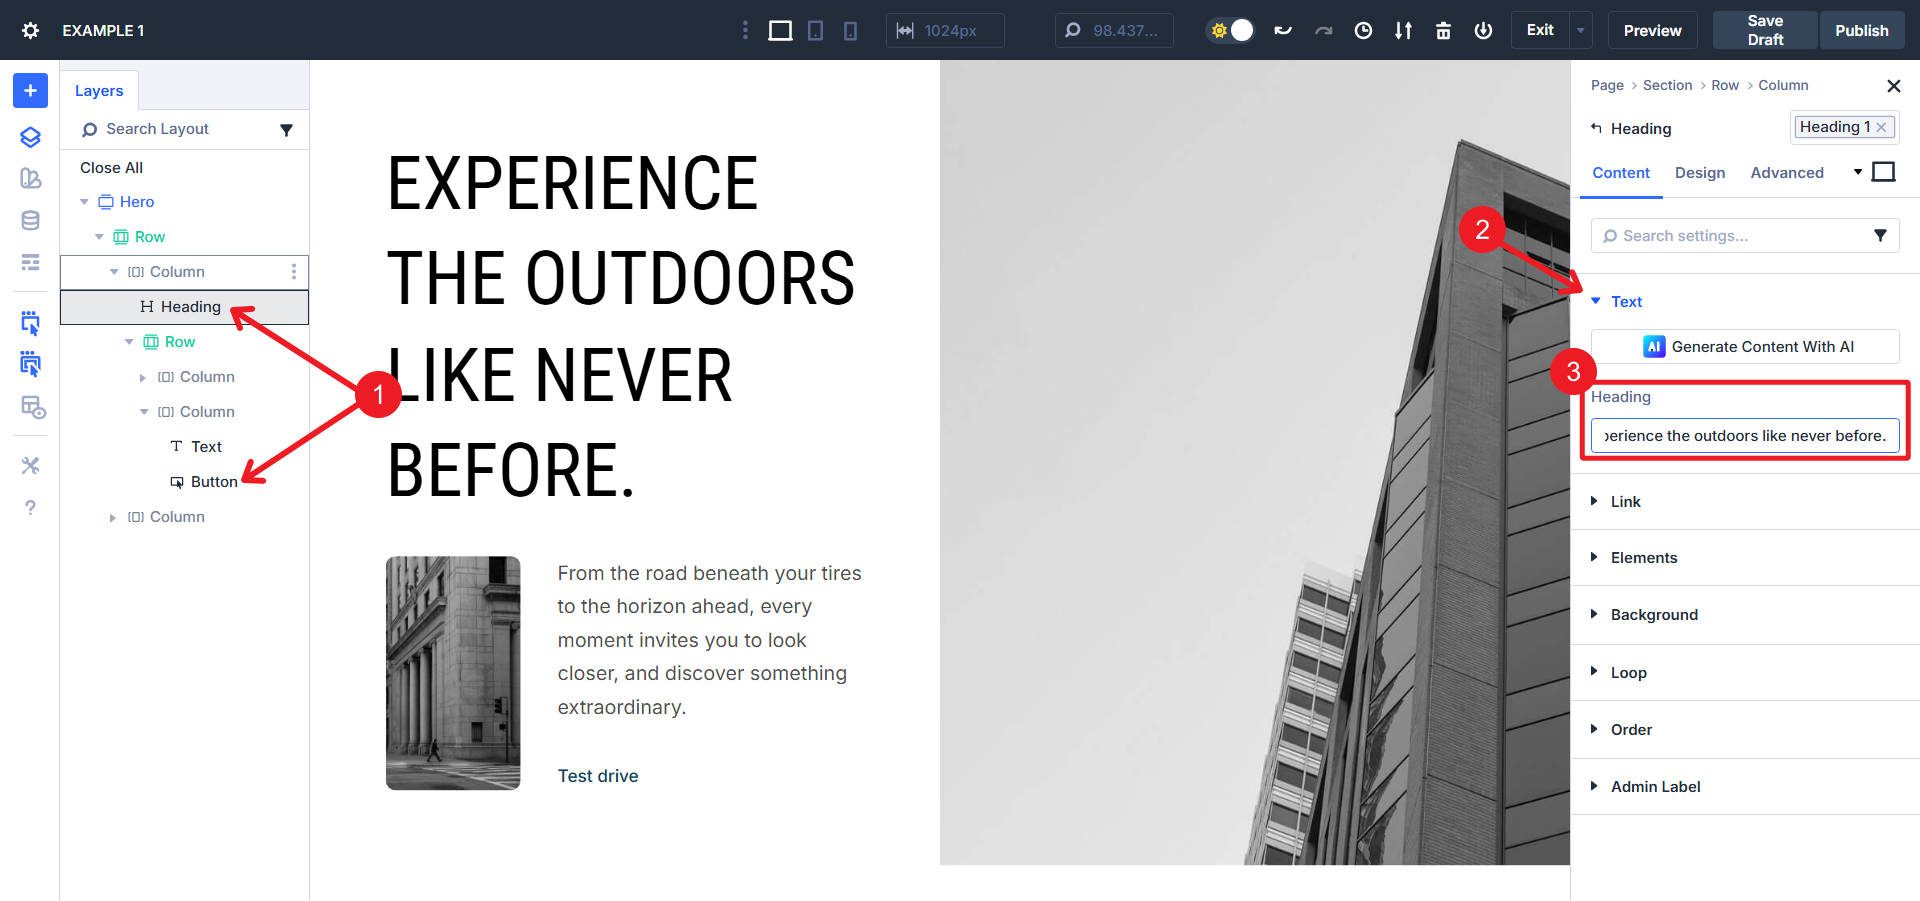Viewport: 1920px width, 901px height.
Task: Open the Advanced tab
Action: [x=1787, y=173]
